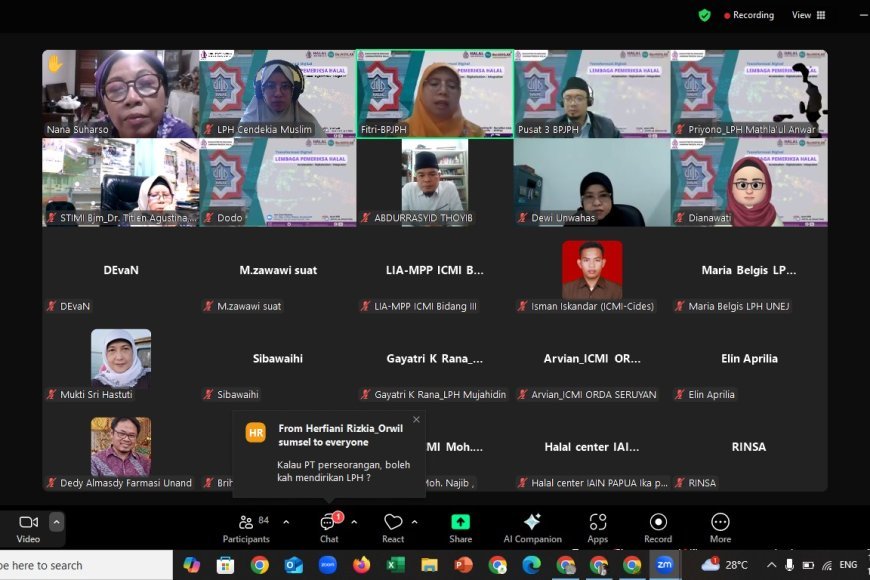Click the taskbar search box
Image resolution: width=870 pixels, height=580 pixels.
click(86, 566)
